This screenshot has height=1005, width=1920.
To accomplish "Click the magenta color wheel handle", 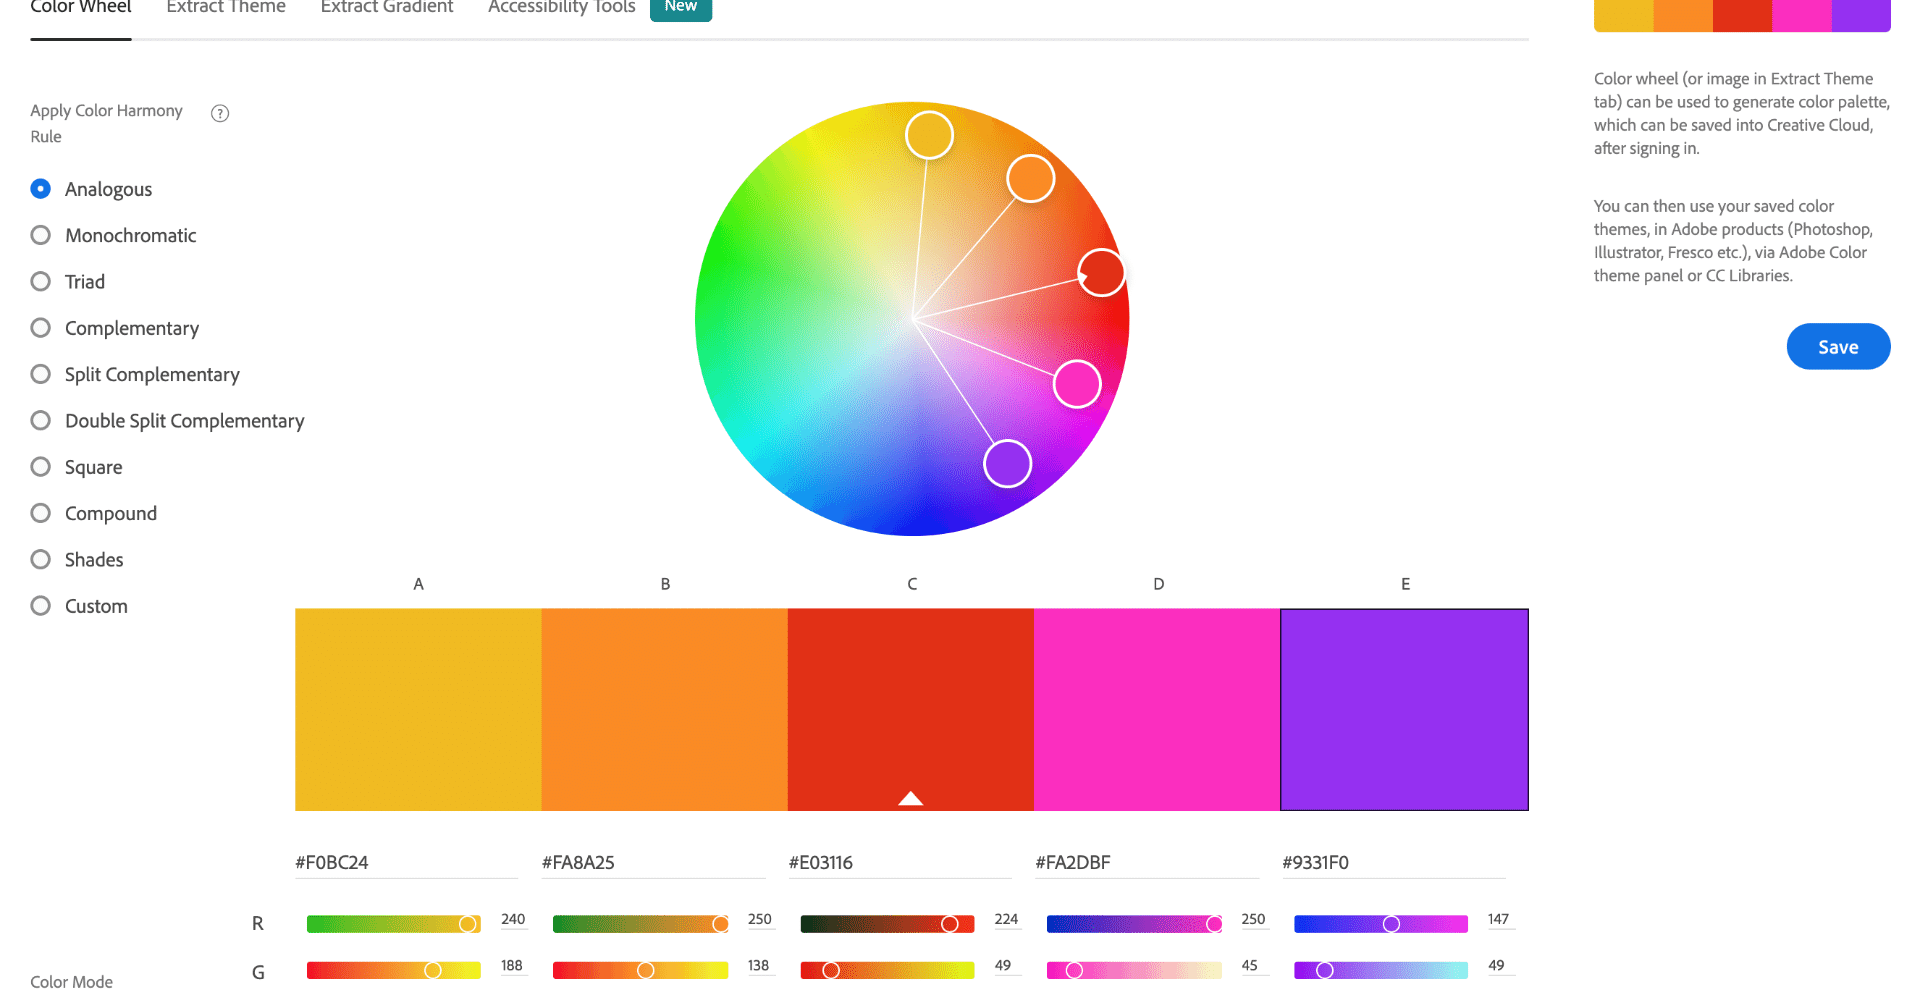I will coord(1077,384).
